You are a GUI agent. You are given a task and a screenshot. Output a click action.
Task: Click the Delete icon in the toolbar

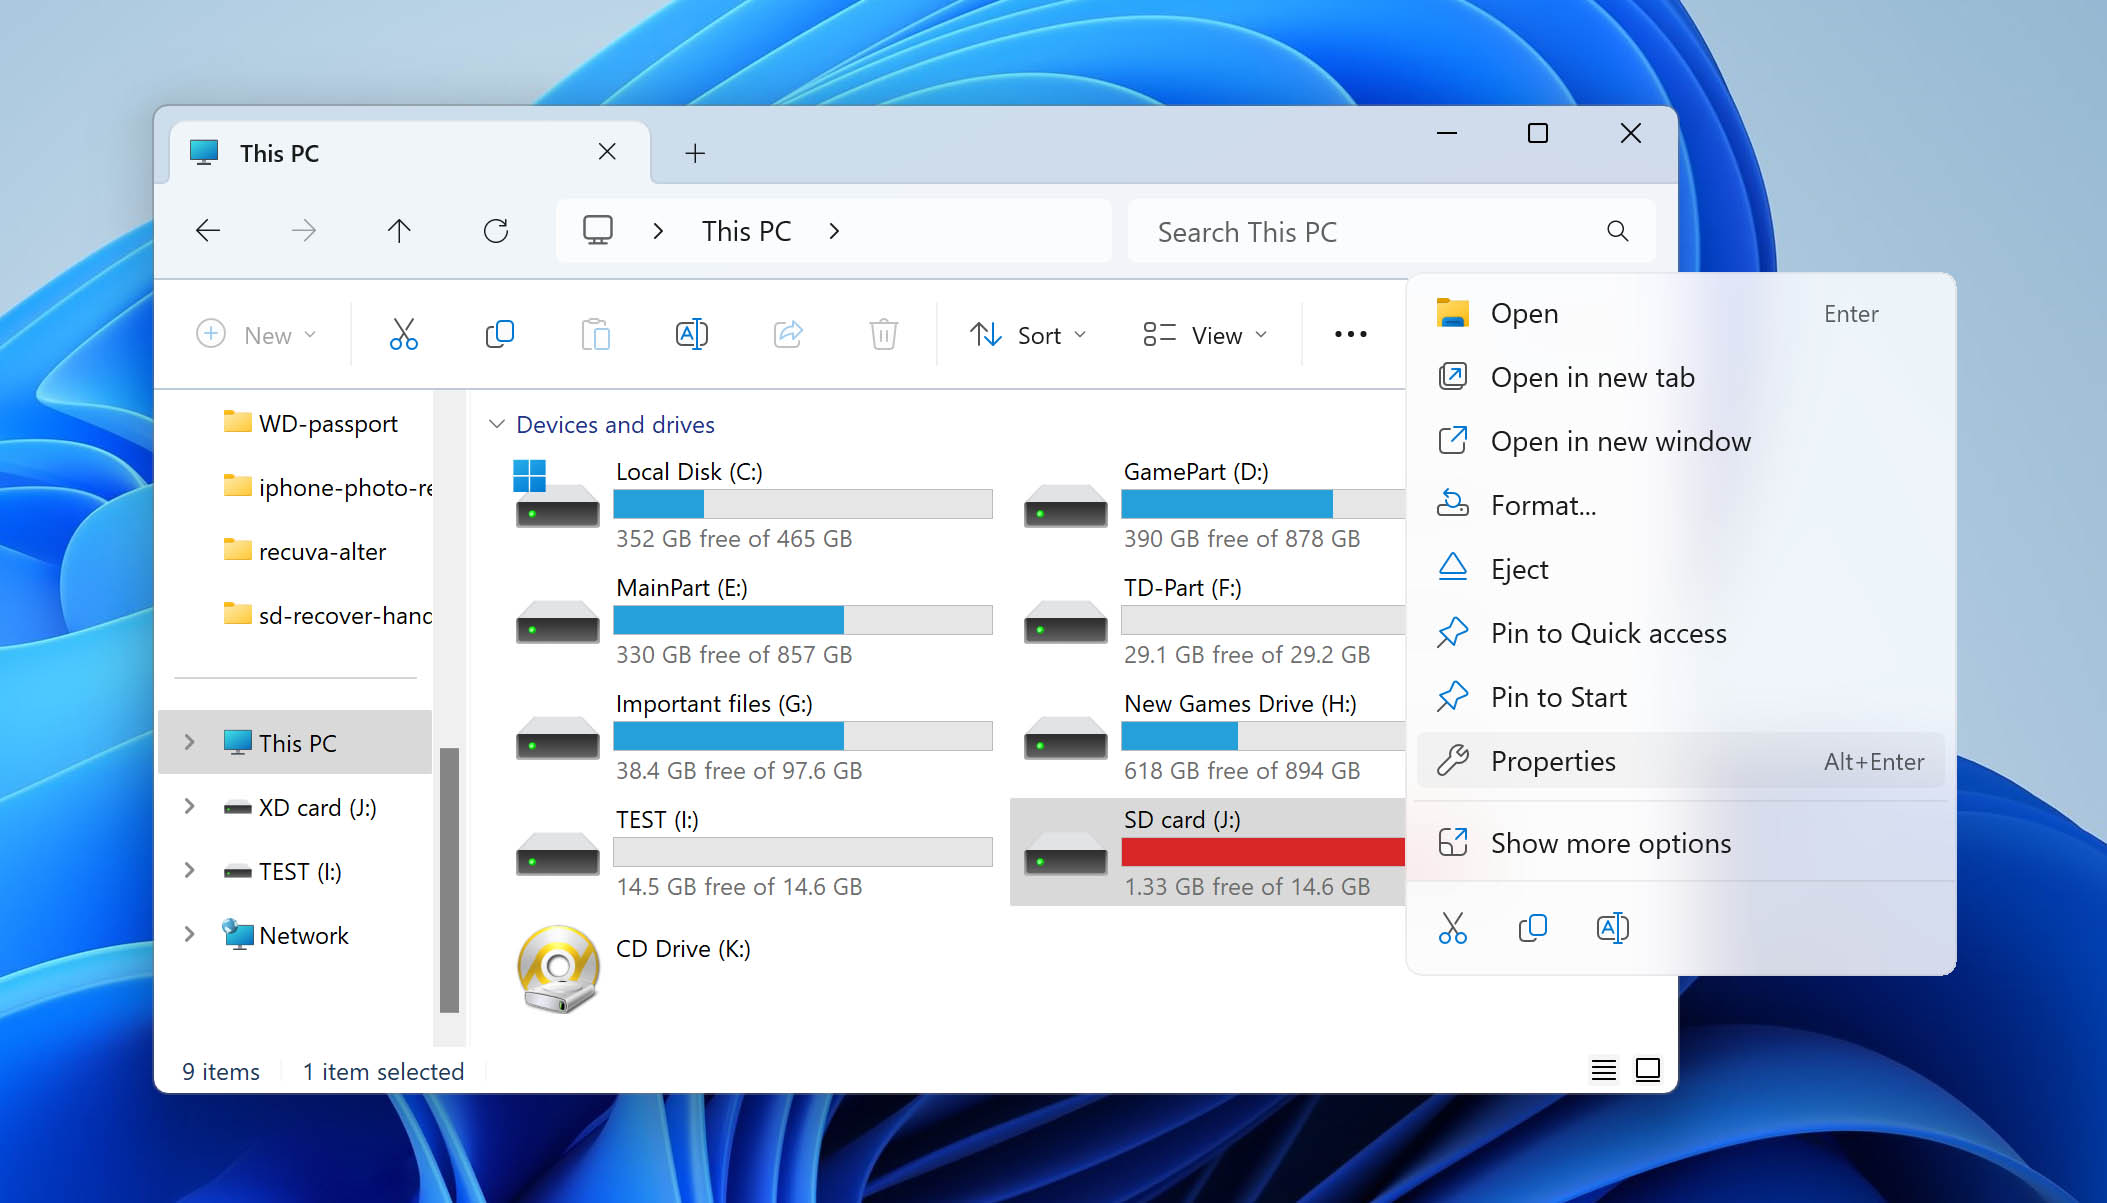tap(884, 334)
